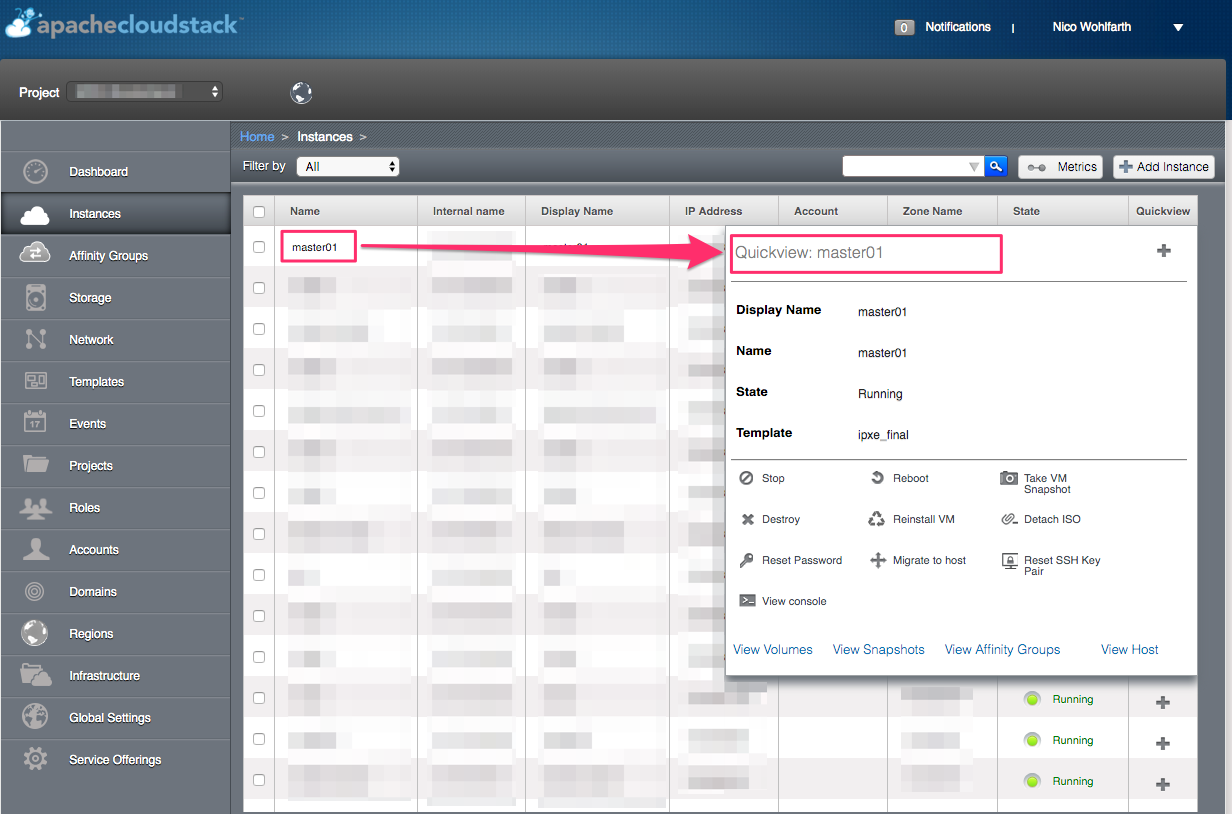Open the Projects folder icon
This screenshot has height=814, width=1232.
[35, 465]
